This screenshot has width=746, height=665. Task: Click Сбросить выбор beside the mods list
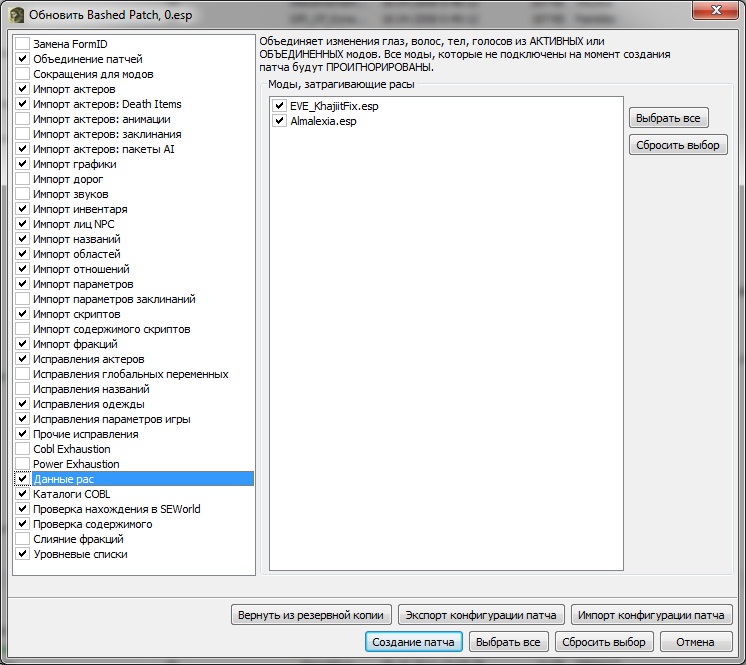click(x=678, y=145)
